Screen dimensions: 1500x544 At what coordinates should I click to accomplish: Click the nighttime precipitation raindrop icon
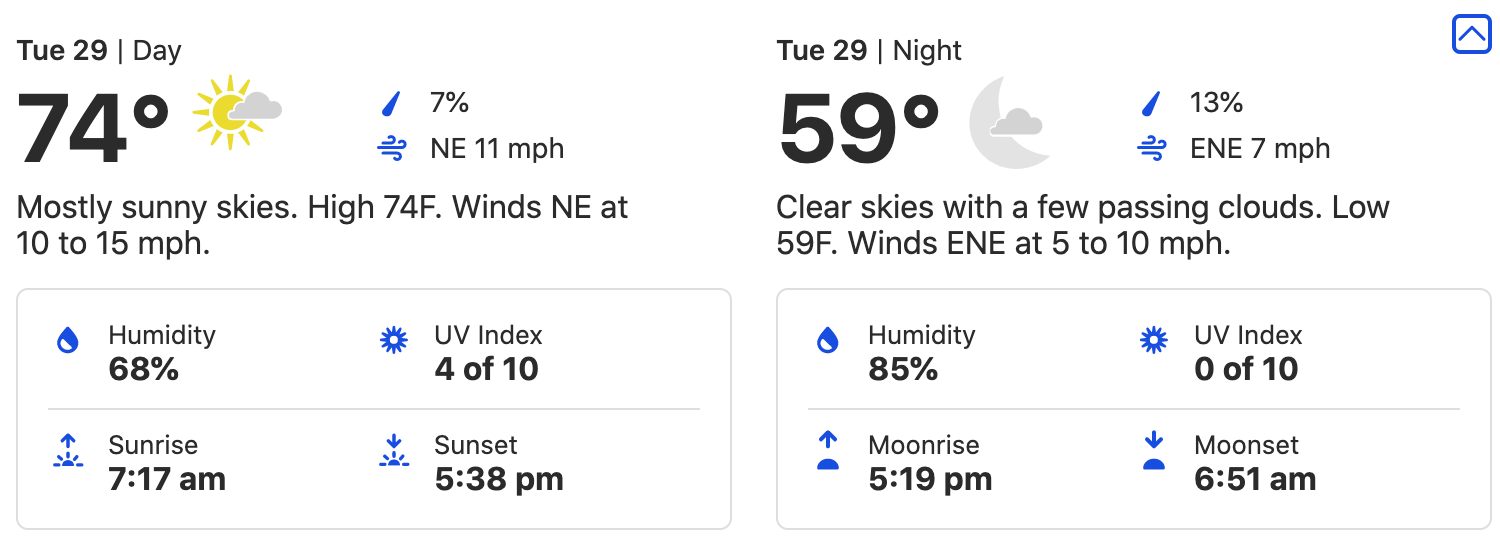(1152, 103)
